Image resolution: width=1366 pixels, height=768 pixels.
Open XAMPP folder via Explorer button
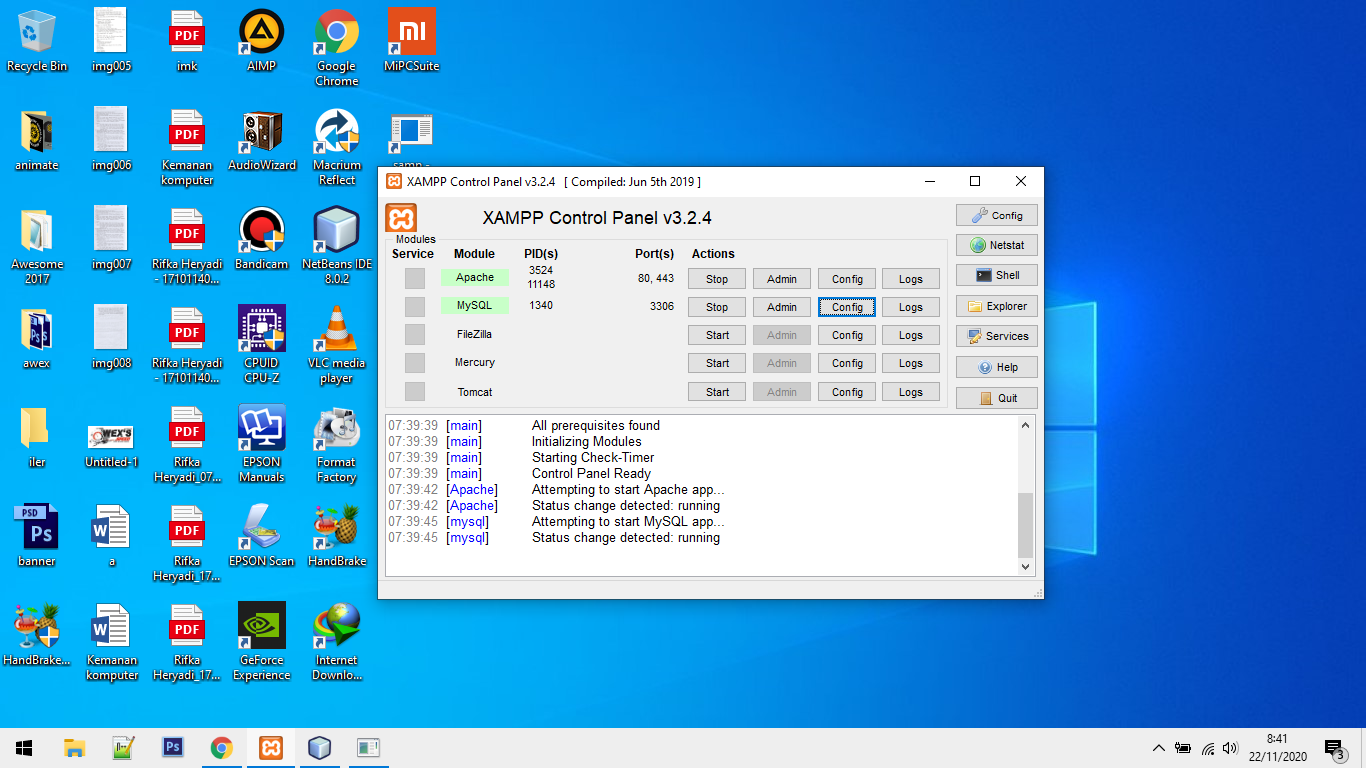(997, 306)
